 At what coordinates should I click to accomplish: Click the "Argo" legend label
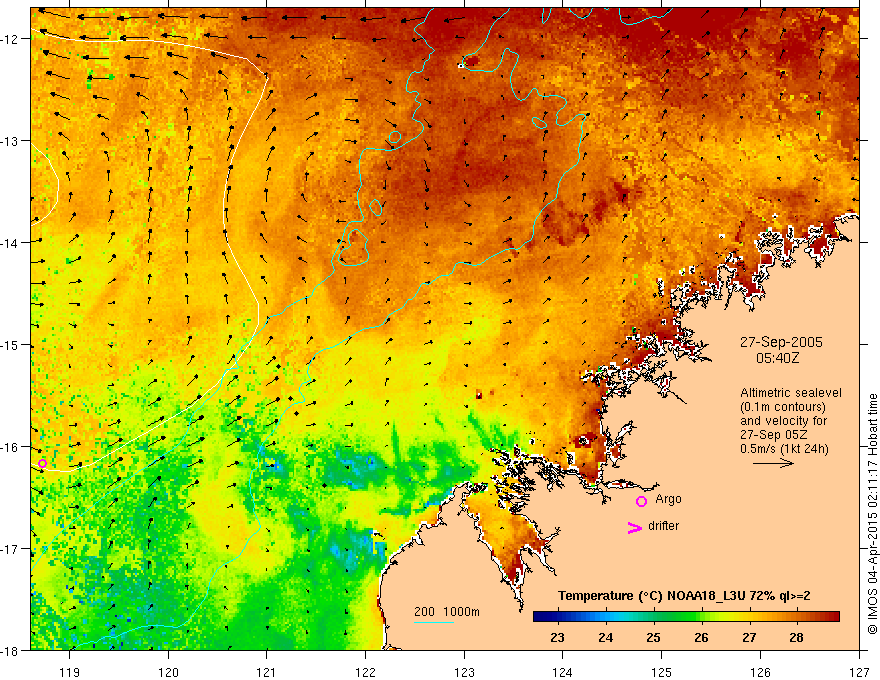tap(668, 499)
